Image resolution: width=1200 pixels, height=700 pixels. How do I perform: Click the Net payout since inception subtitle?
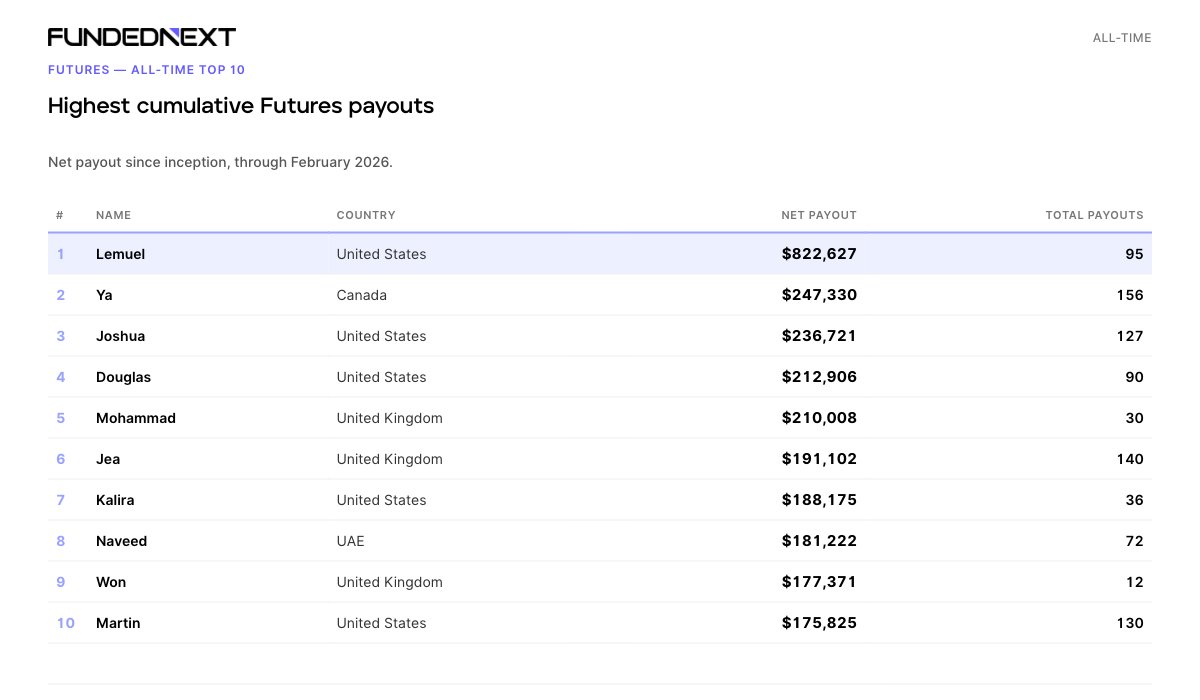click(x=219, y=161)
